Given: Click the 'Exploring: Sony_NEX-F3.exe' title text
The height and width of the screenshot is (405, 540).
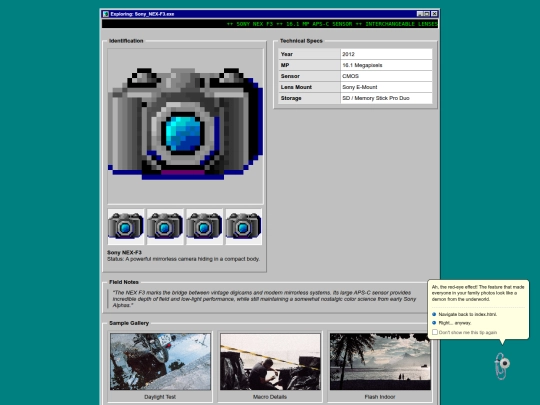Looking at the screenshot, I should point(142,14).
